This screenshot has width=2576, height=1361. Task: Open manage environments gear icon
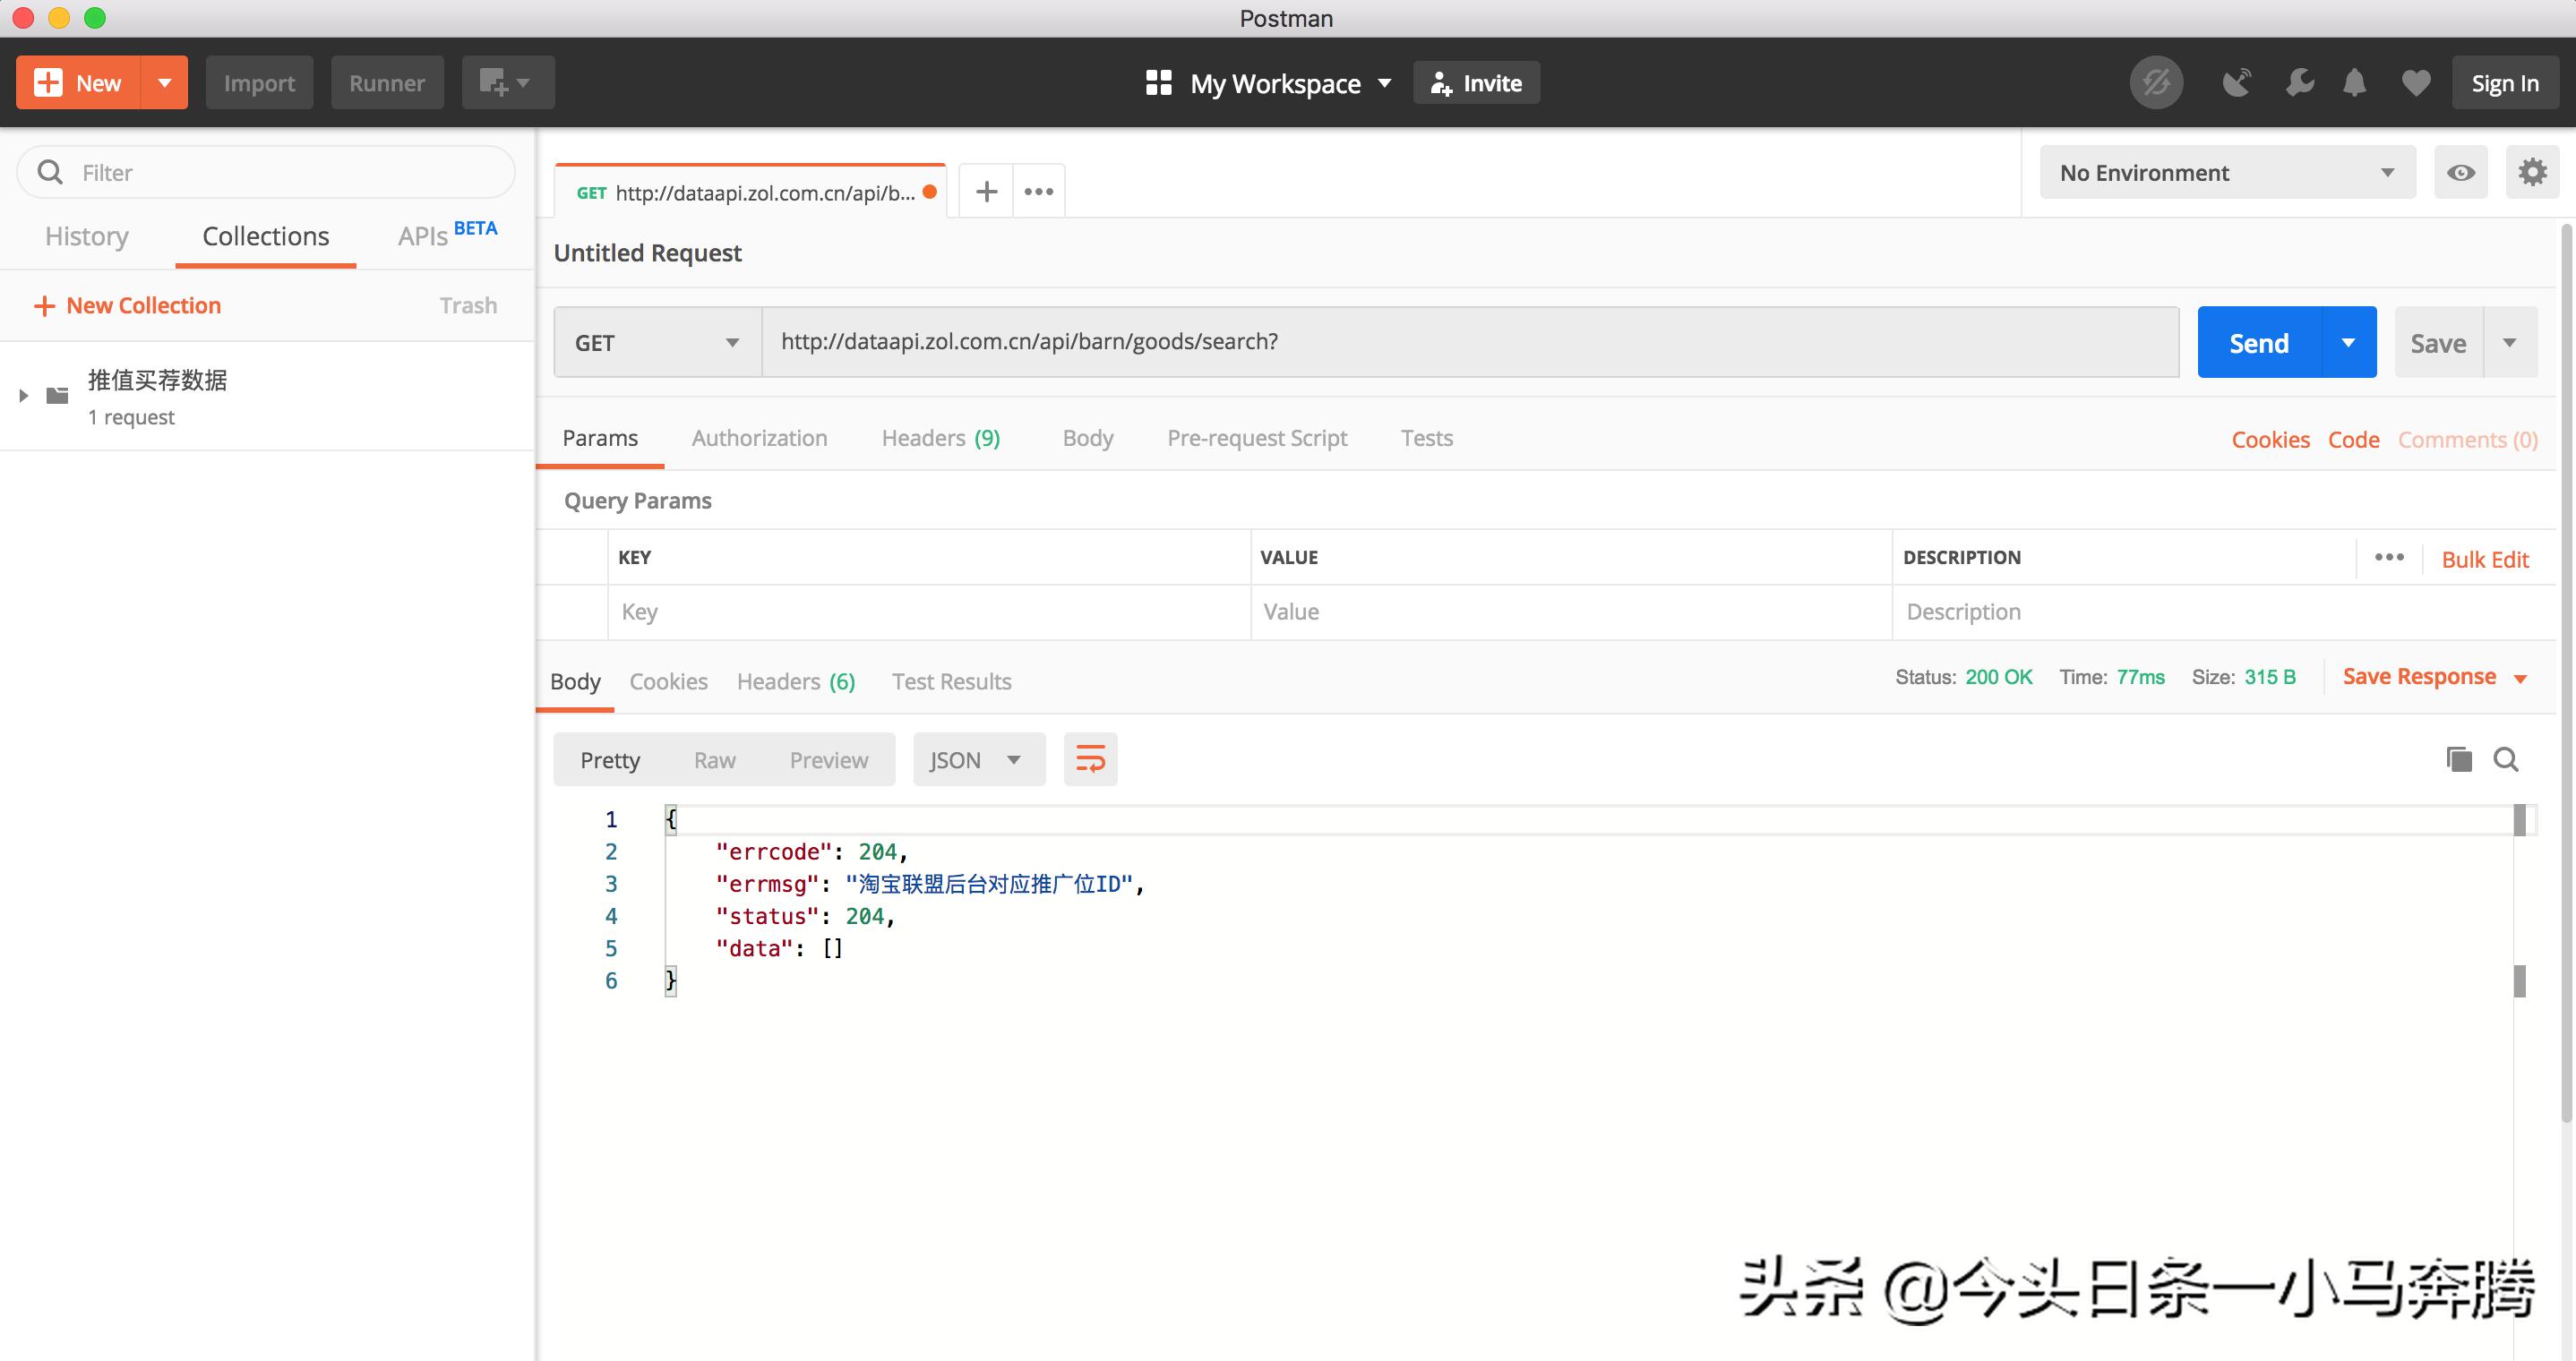pos(2532,172)
